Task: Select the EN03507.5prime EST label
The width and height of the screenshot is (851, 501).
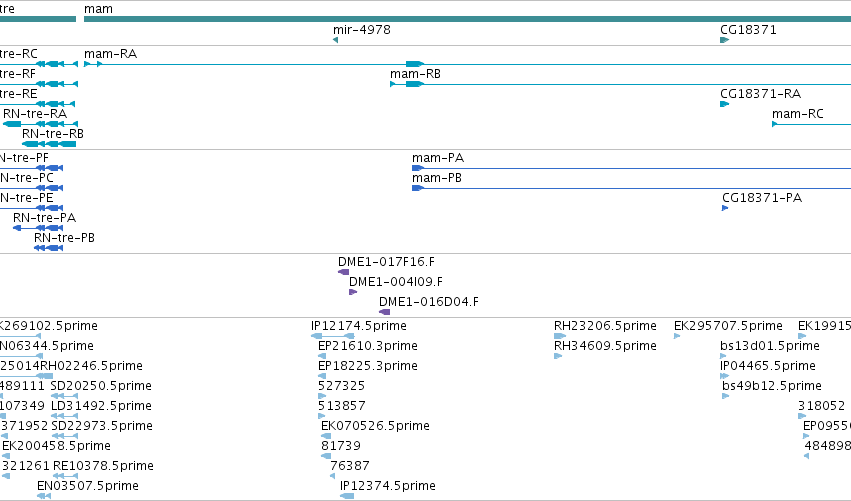Action: point(88,486)
